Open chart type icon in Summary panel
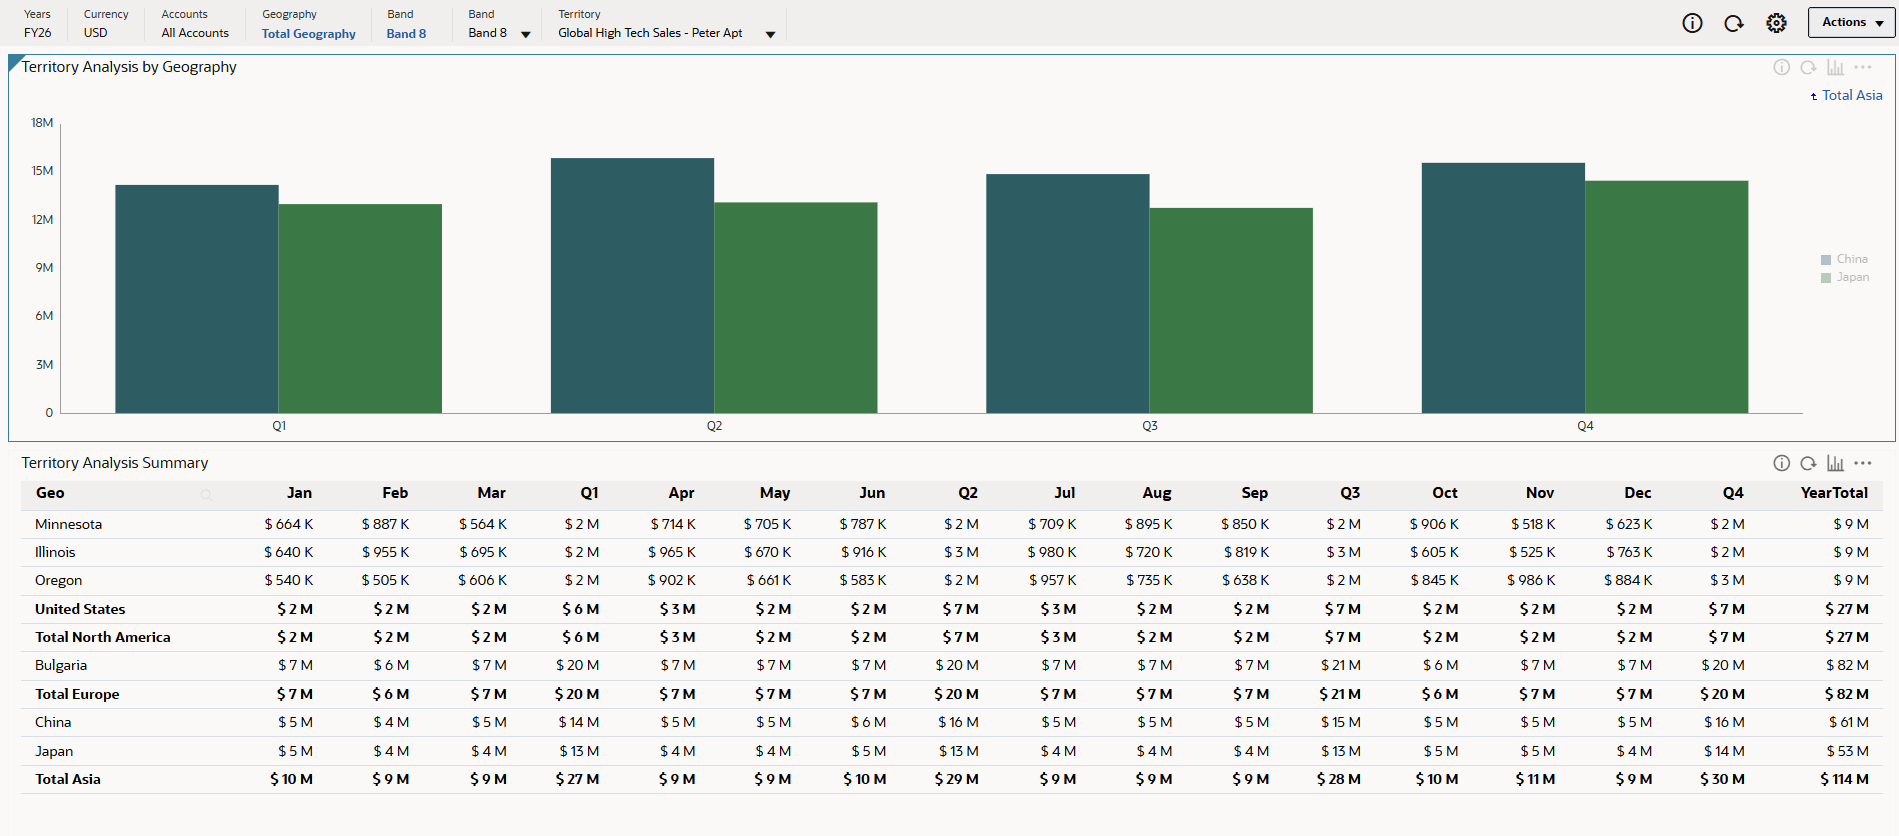 pos(1835,463)
